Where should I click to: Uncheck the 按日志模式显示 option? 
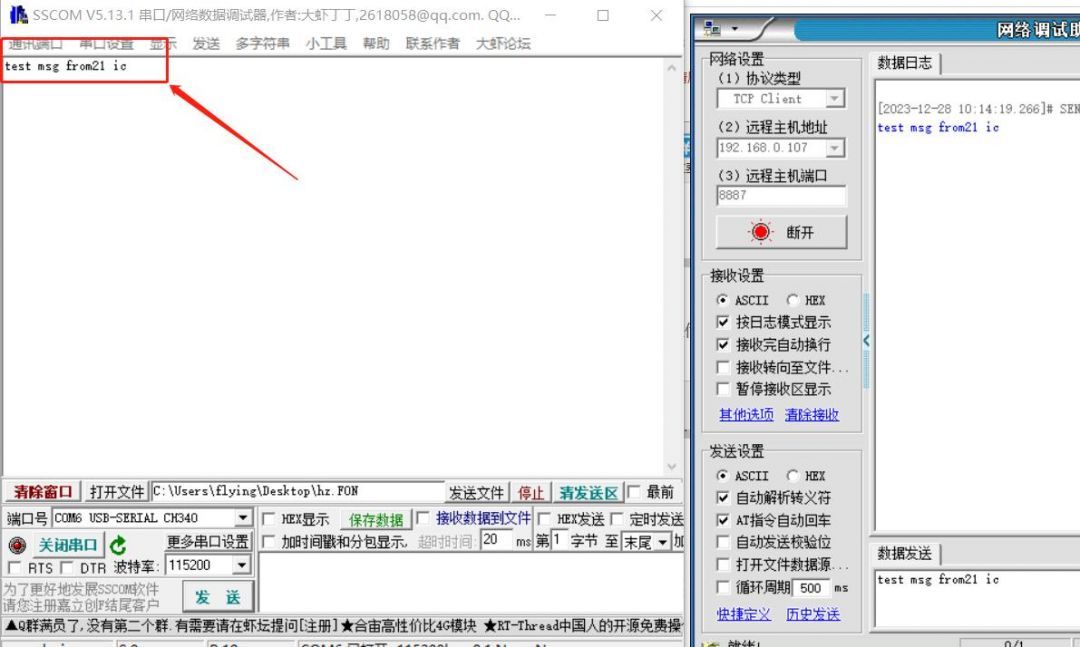coord(723,321)
